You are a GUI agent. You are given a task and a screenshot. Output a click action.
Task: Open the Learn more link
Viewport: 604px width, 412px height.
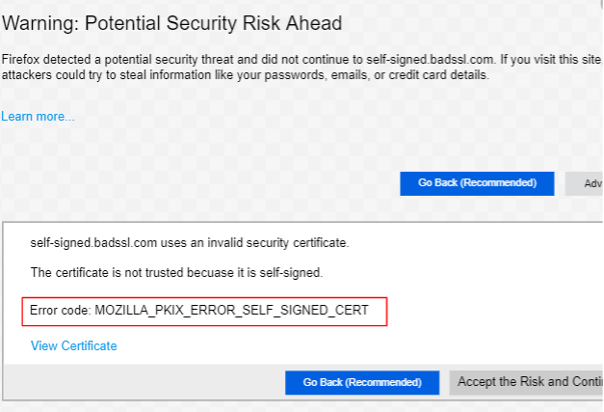coord(38,117)
